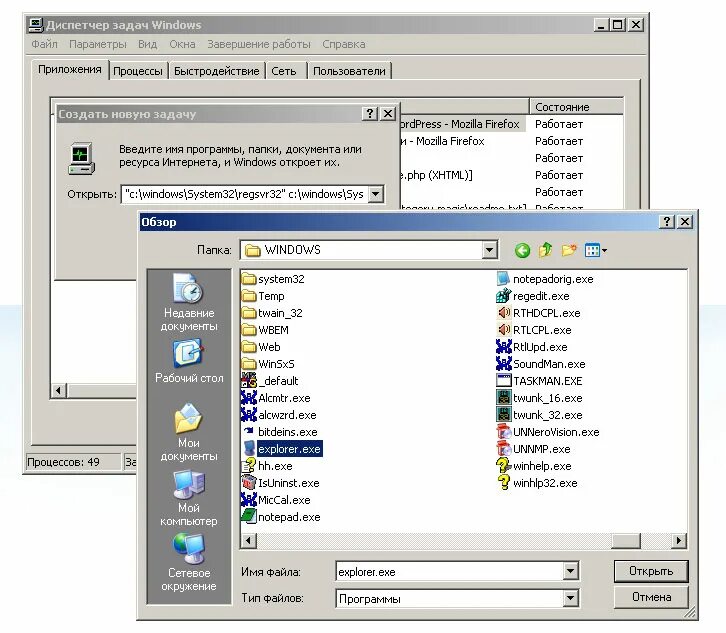Switch to the Процессы tab
Screen dimensions: 726x633
click(138, 71)
